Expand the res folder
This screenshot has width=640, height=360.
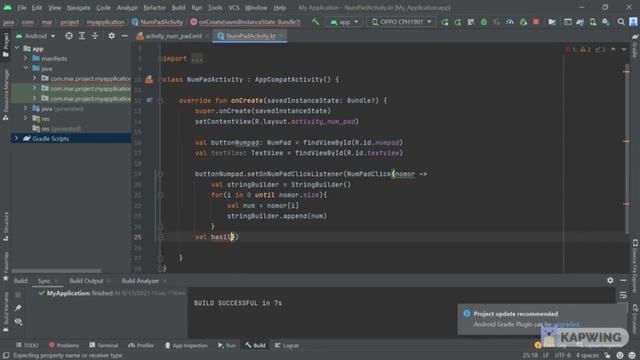[26, 119]
